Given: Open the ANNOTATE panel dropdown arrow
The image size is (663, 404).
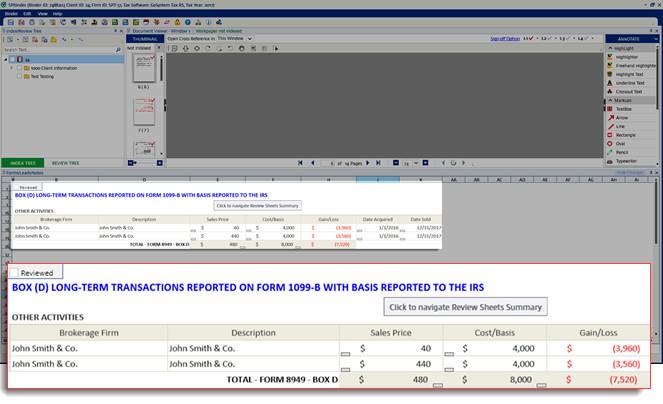Looking at the screenshot, I should pos(655,39).
